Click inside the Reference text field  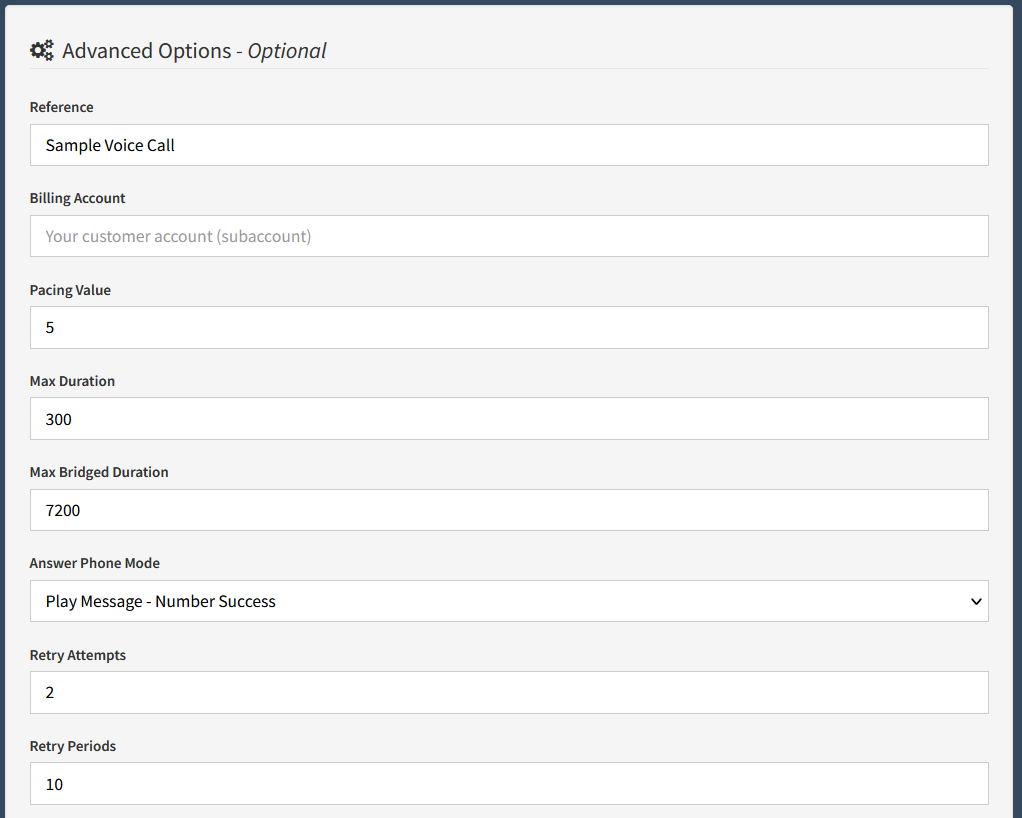click(400, 145)
